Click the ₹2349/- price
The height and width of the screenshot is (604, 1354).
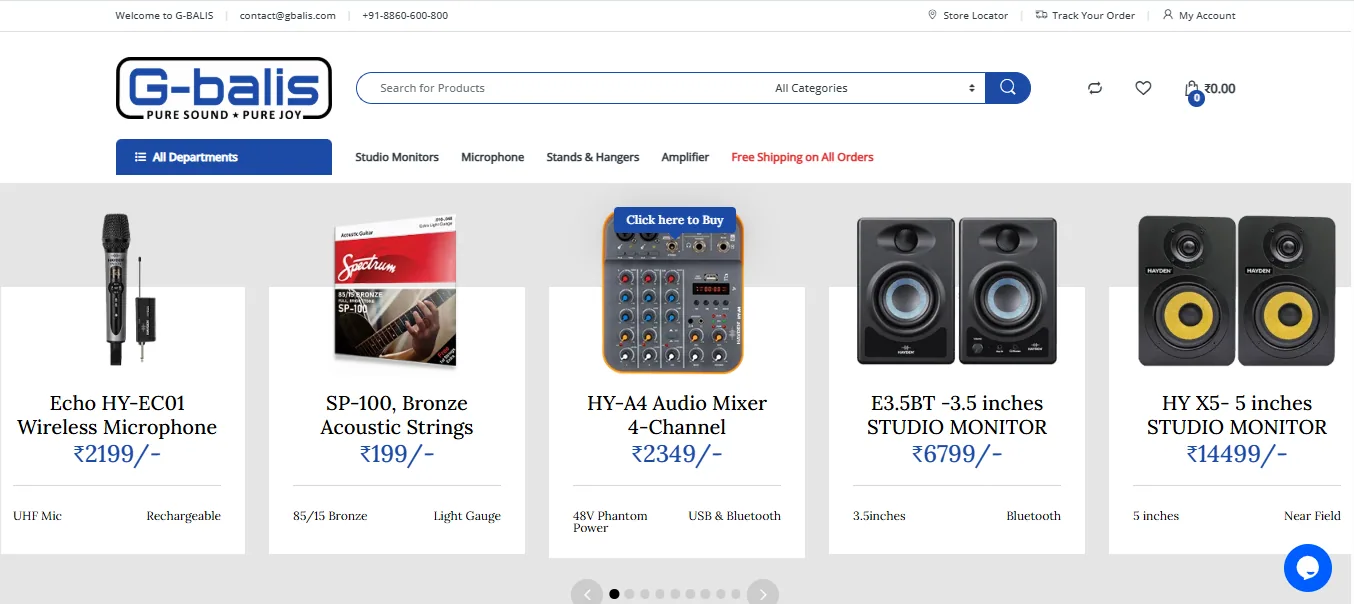[677, 454]
